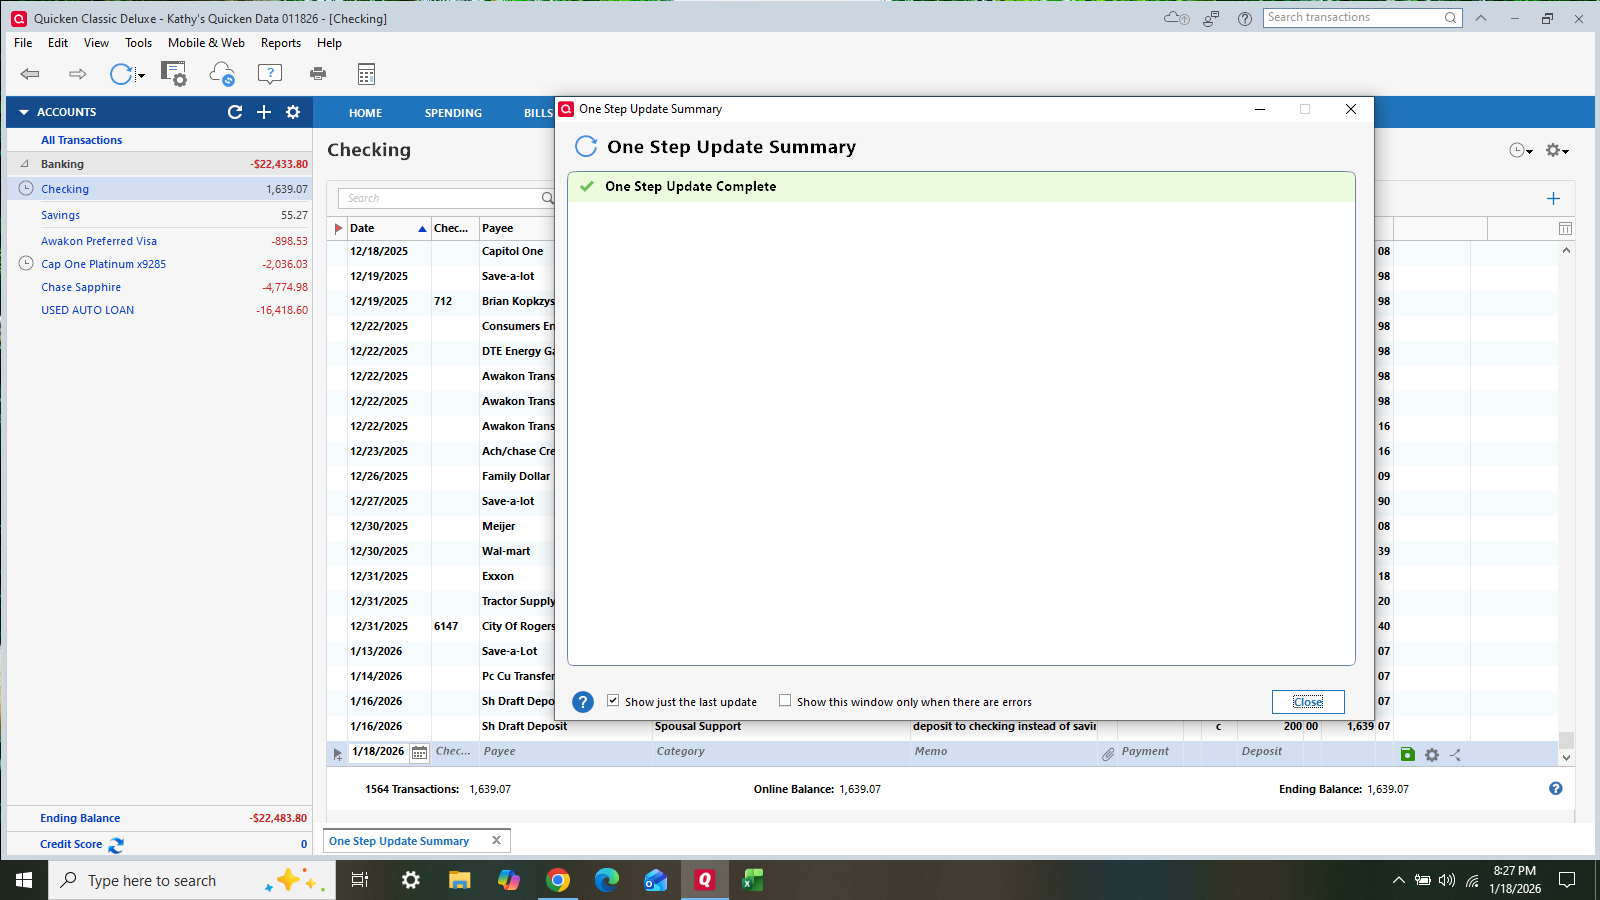Image resolution: width=1600 pixels, height=900 pixels.
Task: Click the Credit Score refresh arrows icon
Action: pyautogui.click(x=116, y=845)
